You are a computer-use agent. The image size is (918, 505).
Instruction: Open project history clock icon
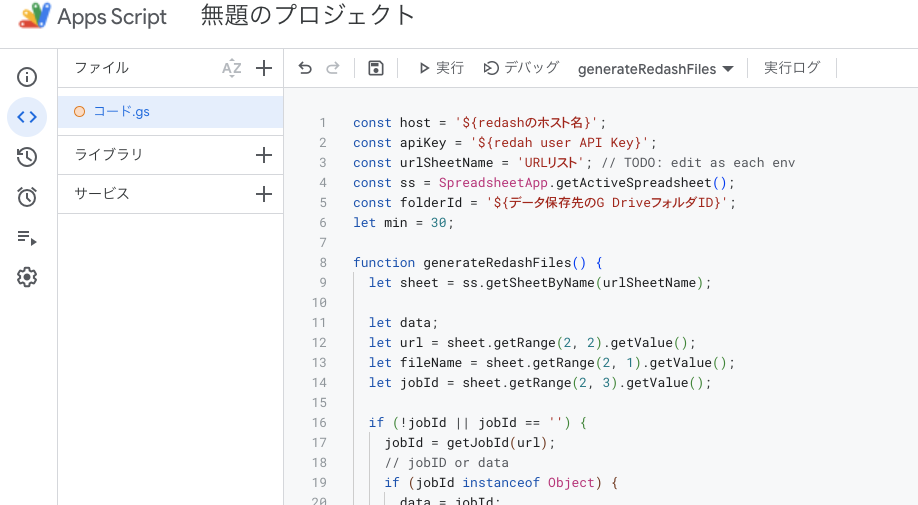pos(27,157)
